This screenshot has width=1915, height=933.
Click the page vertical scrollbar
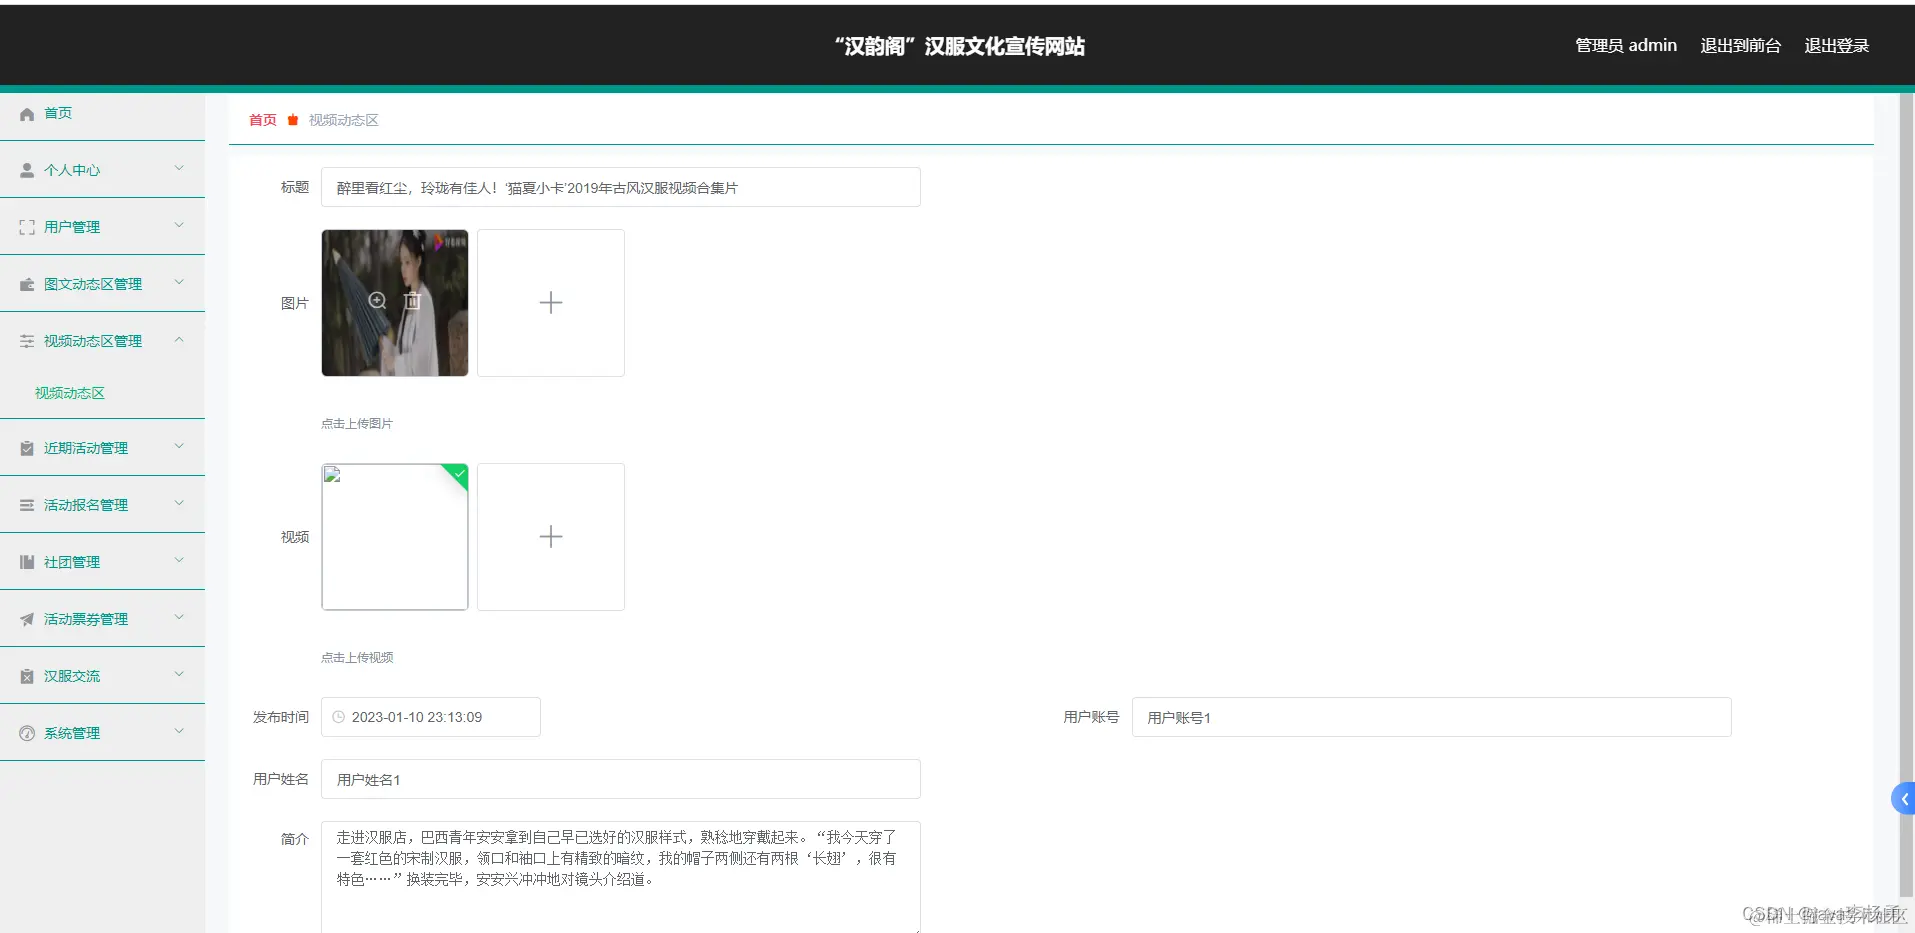[x=1906, y=495]
